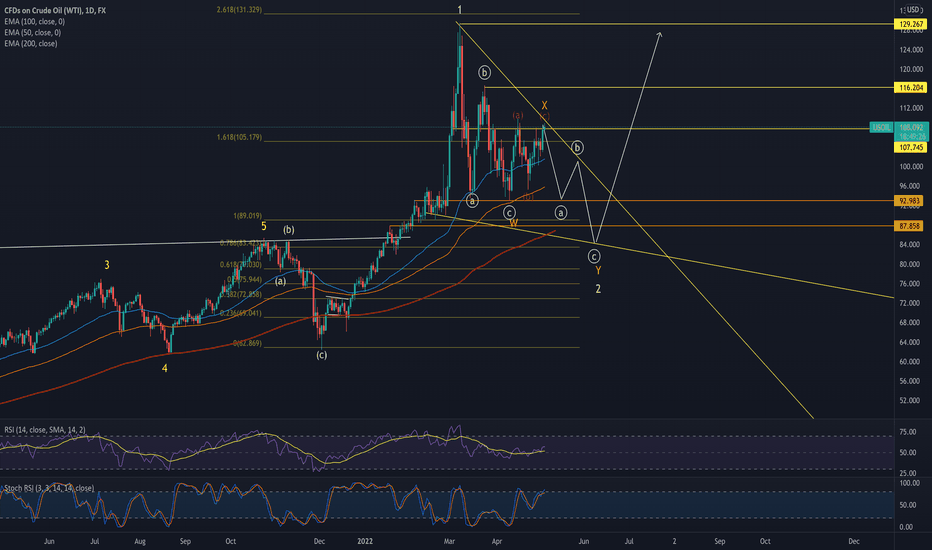Click the RSI (14, close, SMA, 14, 2) label
The width and height of the screenshot is (932, 550).
tap(45, 429)
